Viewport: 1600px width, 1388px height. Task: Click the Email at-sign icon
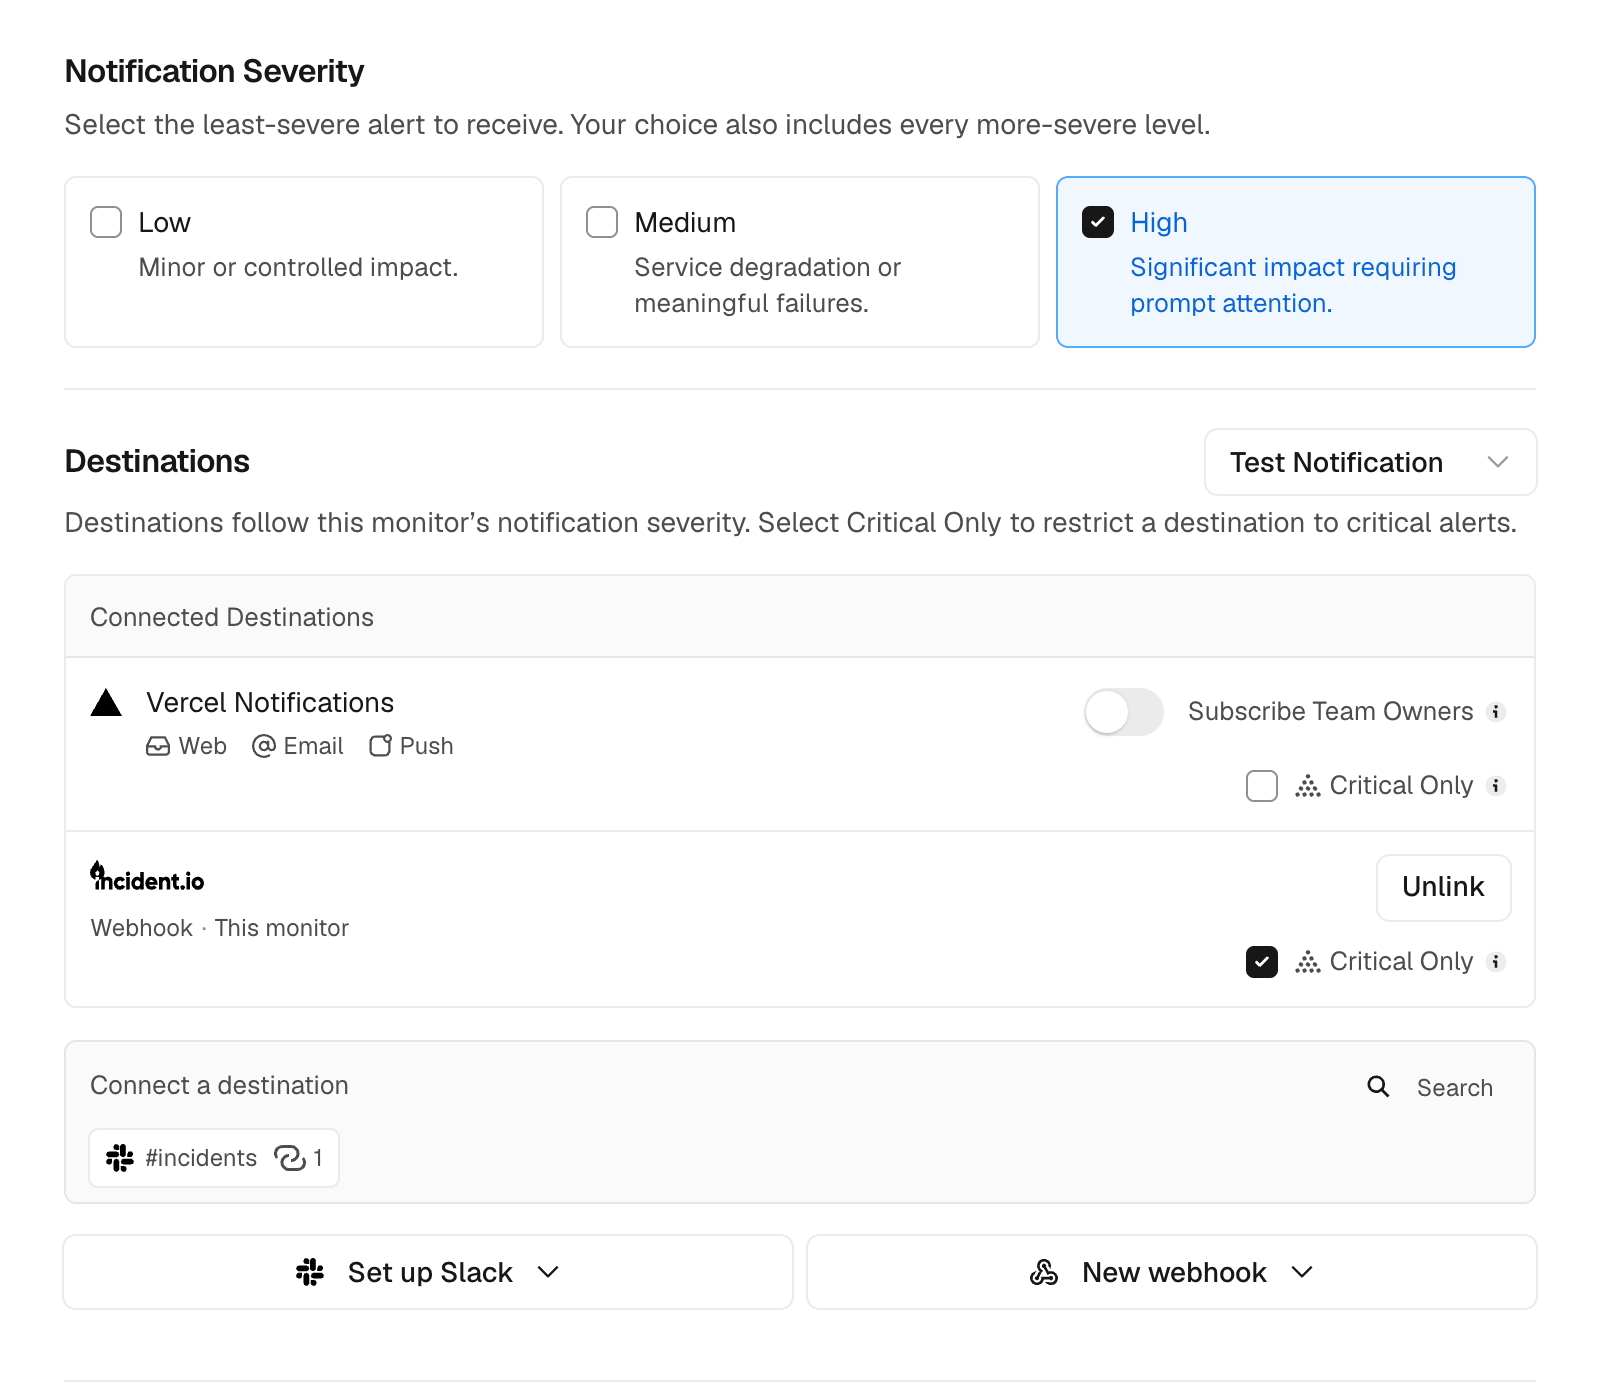pos(264,746)
